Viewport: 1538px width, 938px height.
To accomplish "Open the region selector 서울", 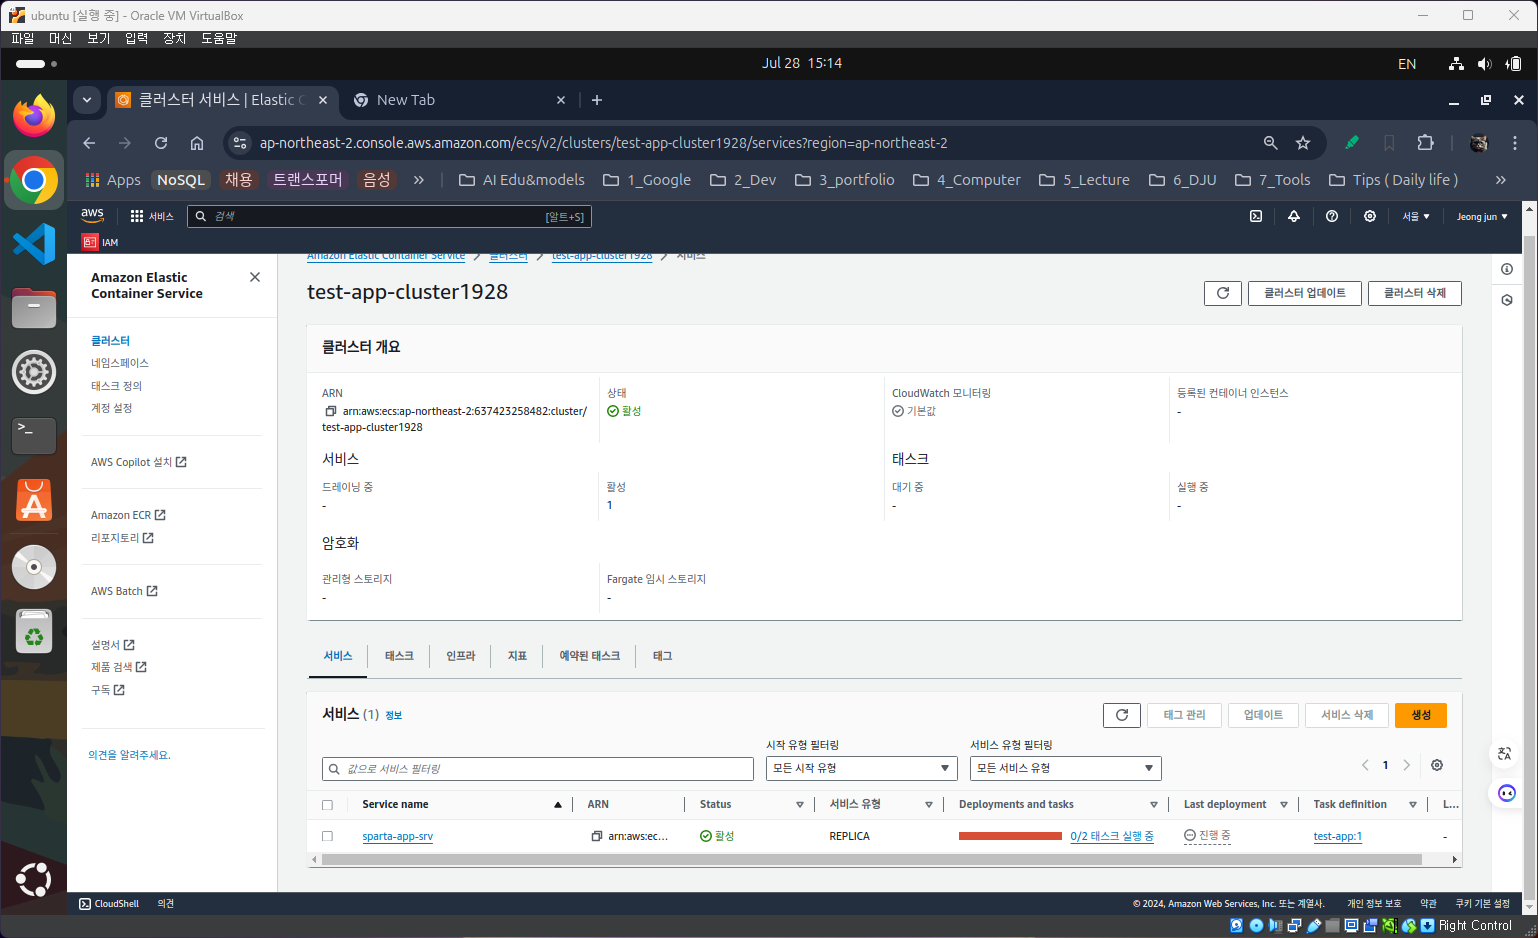I will pos(1416,216).
